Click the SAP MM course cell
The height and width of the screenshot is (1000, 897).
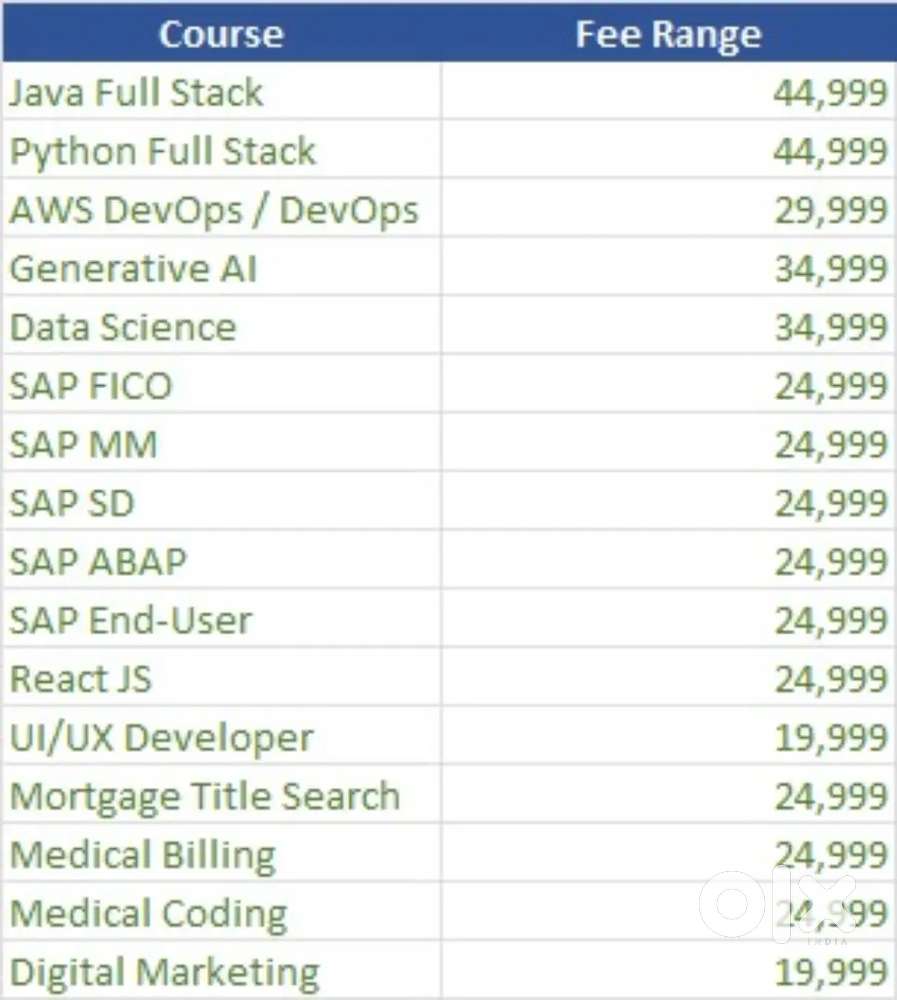(x=84, y=444)
